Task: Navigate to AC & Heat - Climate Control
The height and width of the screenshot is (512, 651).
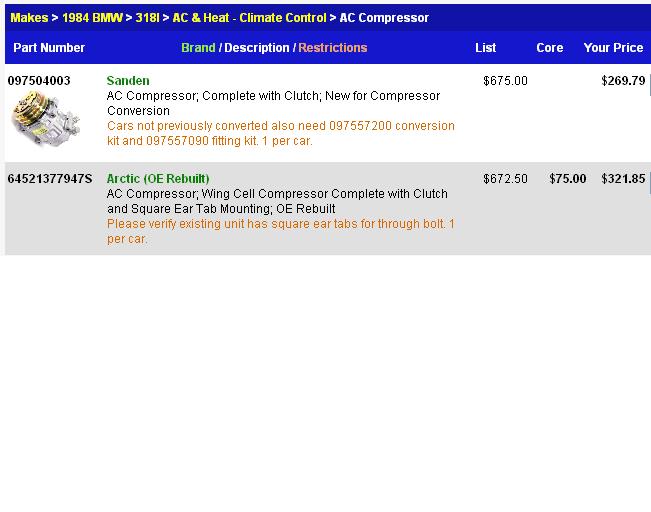Action: tap(249, 18)
